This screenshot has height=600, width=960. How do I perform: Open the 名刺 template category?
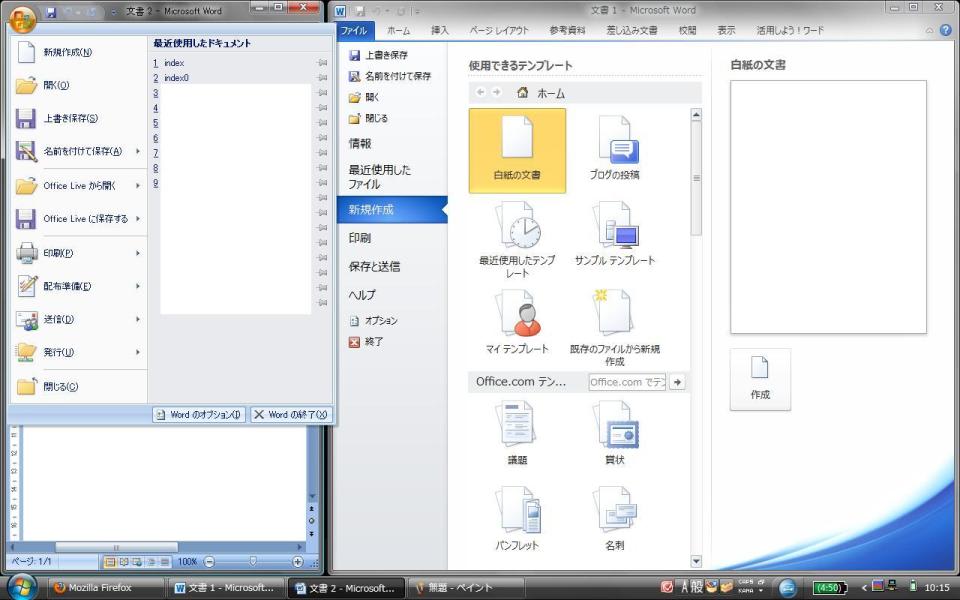pos(615,519)
